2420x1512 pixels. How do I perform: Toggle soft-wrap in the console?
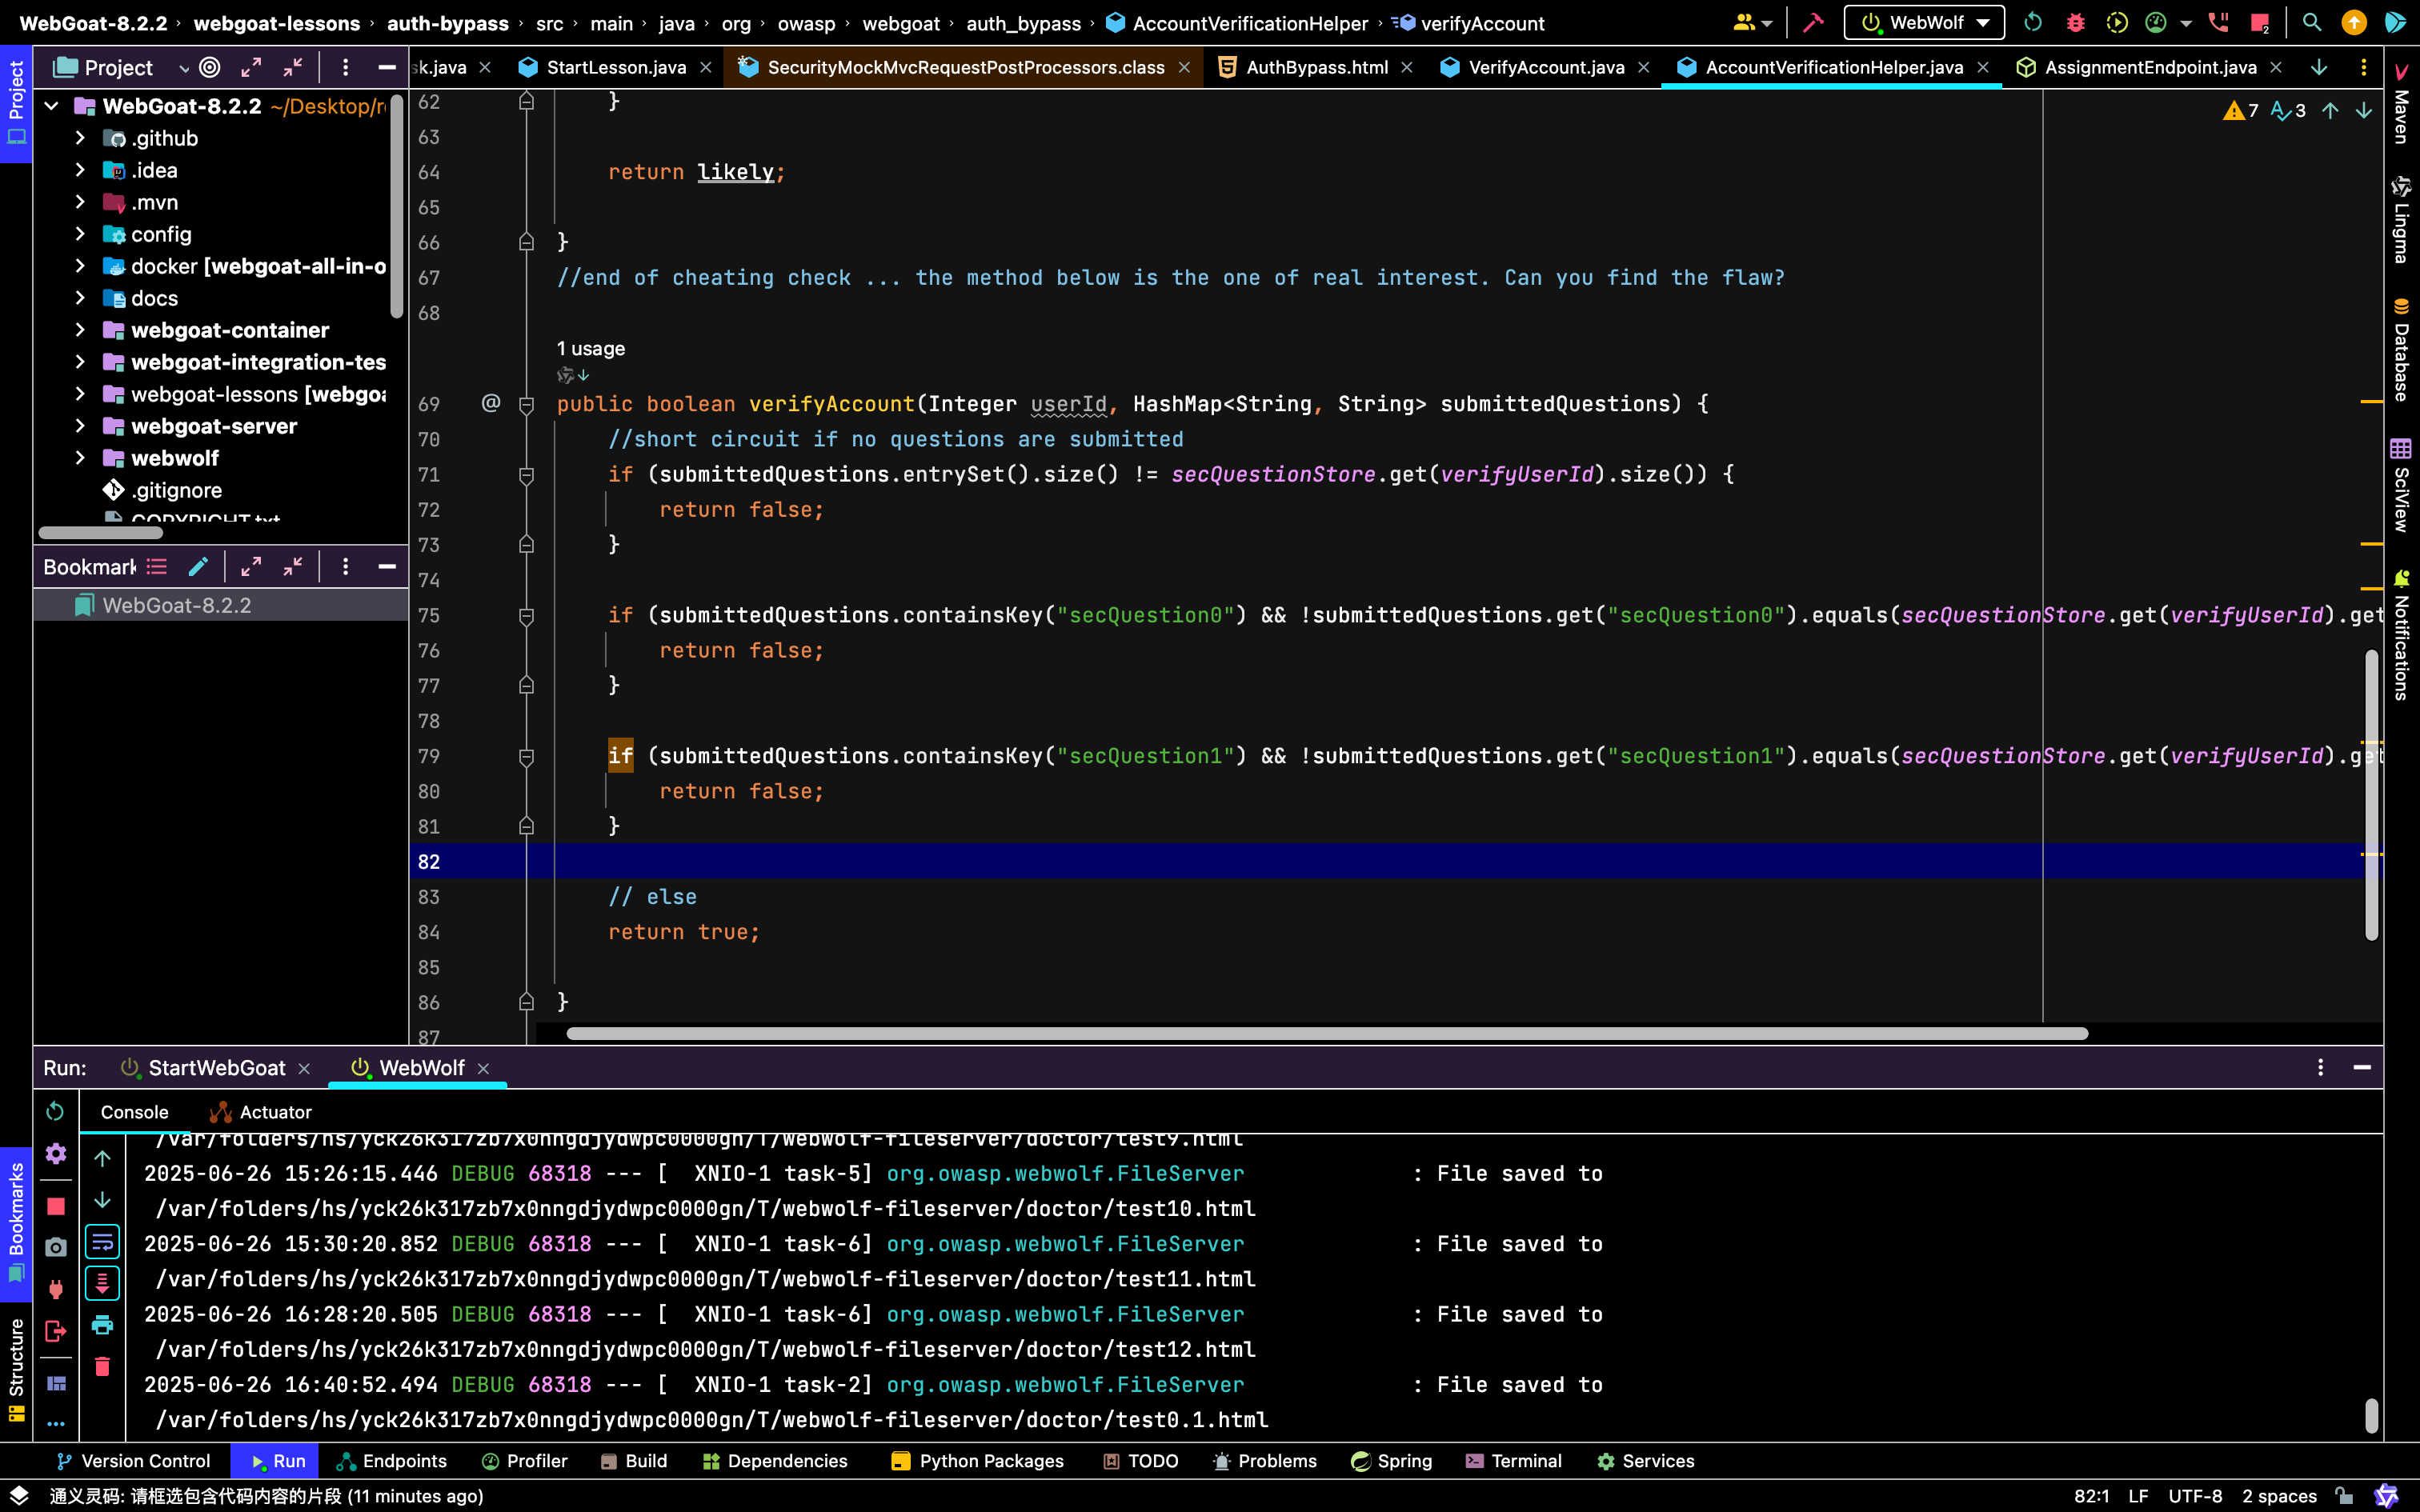point(102,1242)
